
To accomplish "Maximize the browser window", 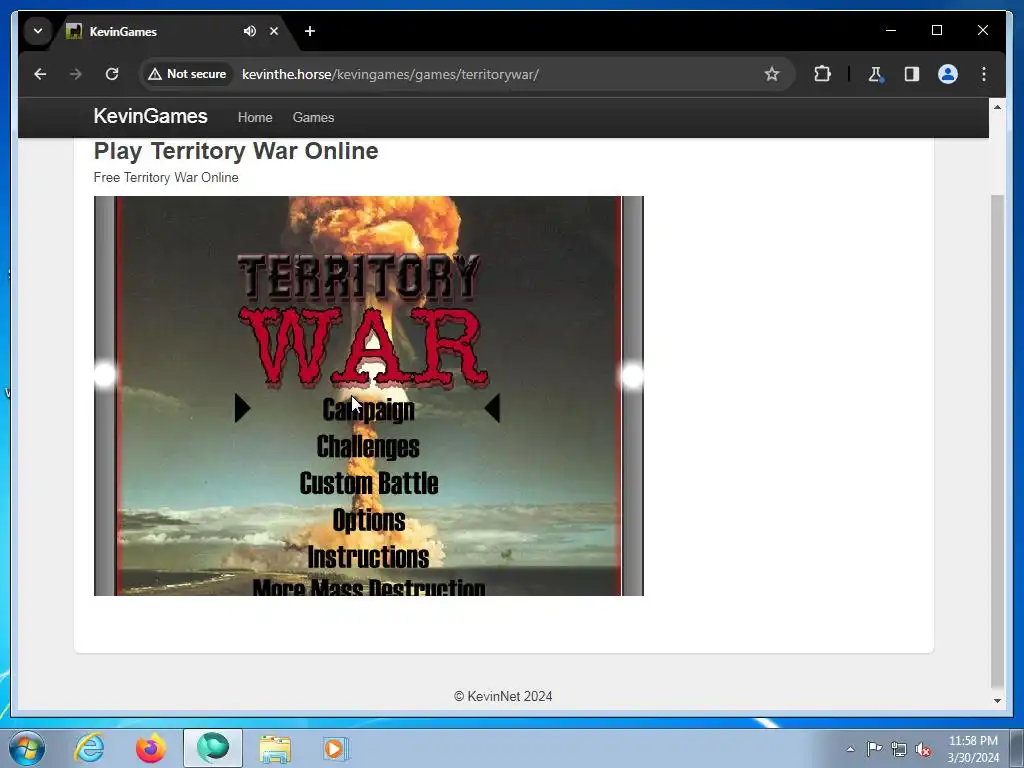I will pos(936,30).
